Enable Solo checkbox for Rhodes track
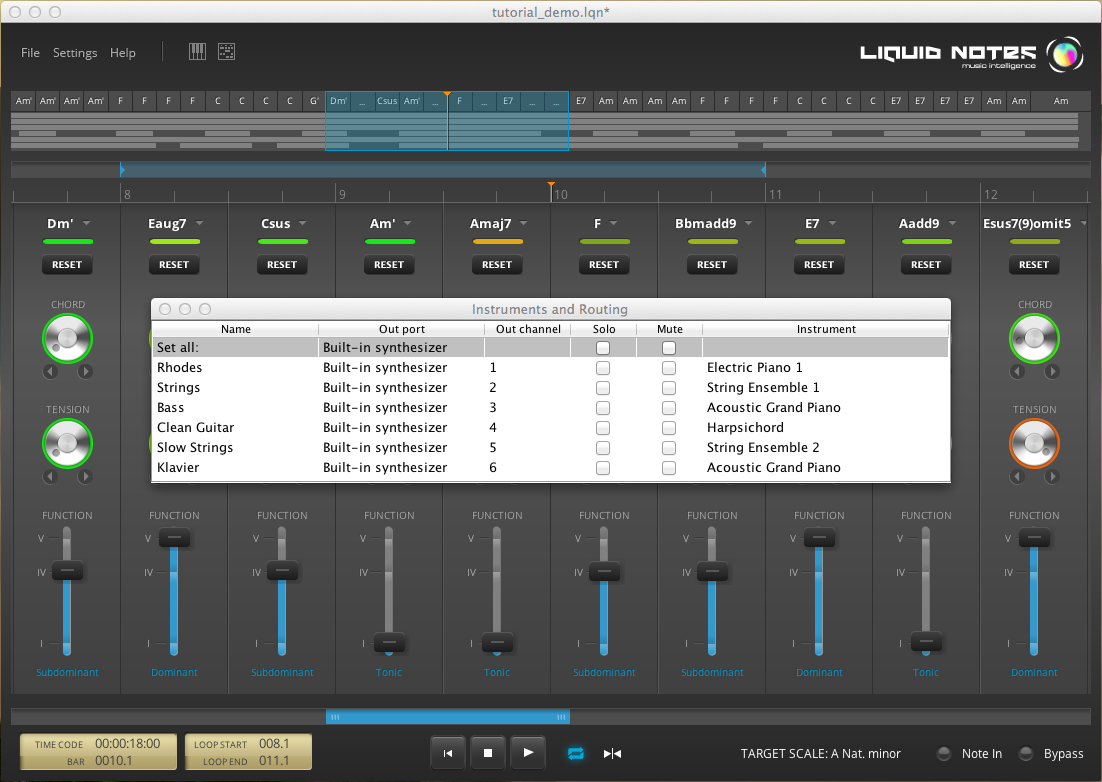This screenshot has height=782, width=1102. [603, 368]
